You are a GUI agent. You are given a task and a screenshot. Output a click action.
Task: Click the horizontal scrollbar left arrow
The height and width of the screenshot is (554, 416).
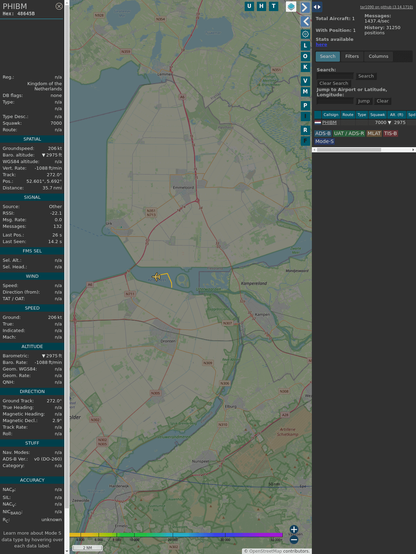tap(314, 150)
